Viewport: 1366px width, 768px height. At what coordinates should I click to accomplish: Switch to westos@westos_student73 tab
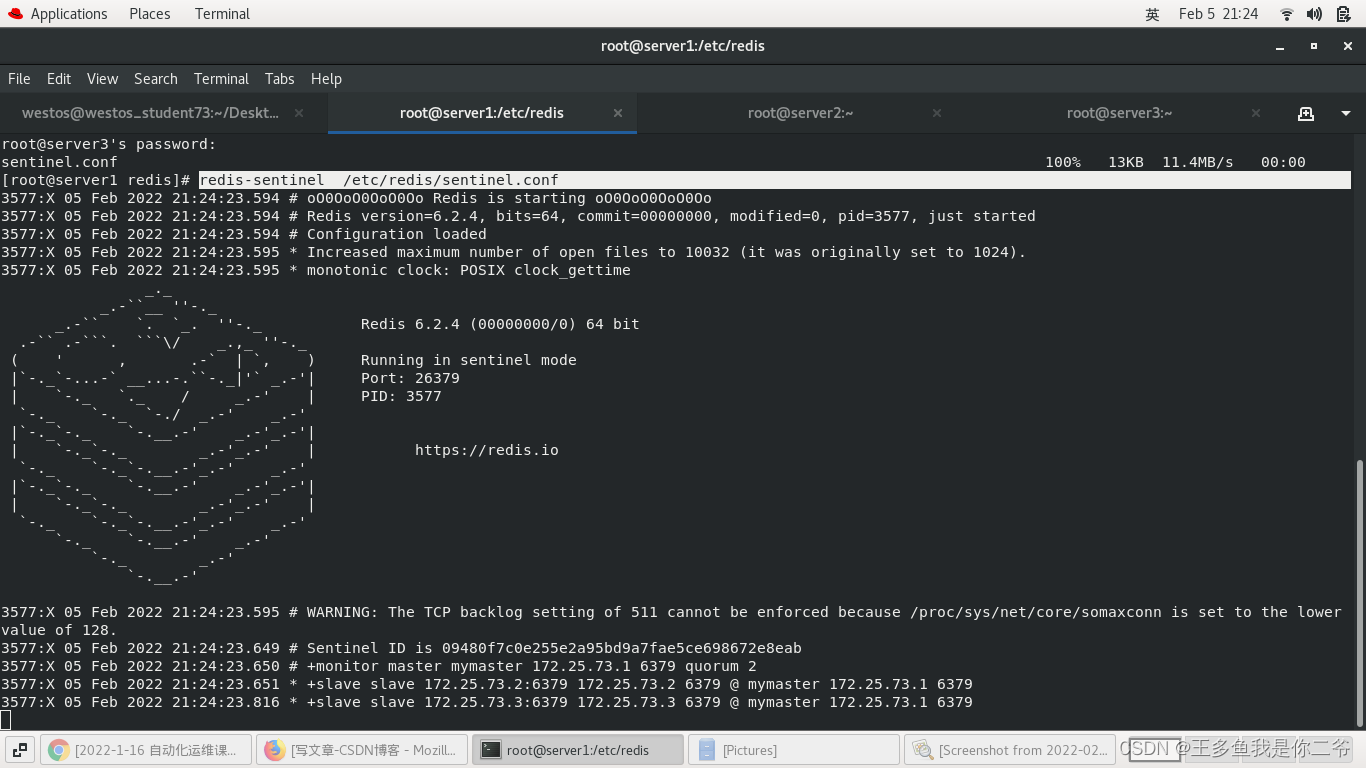tap(150, 113)
